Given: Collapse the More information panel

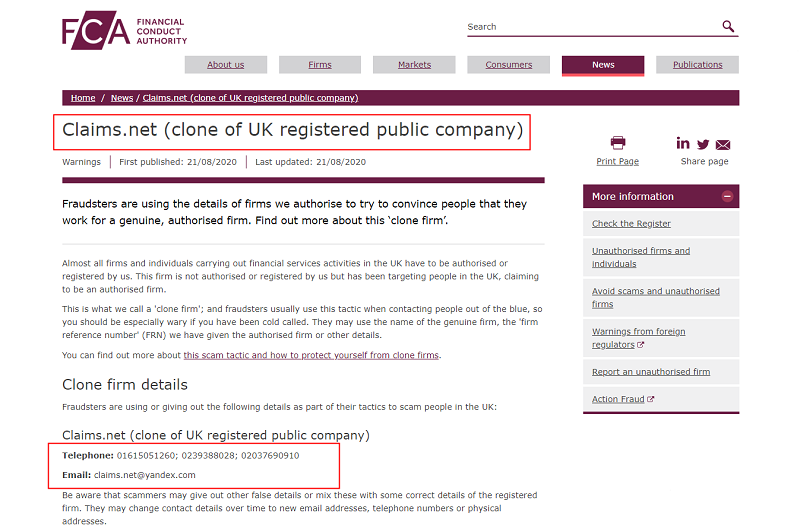Looking at the screenshot, I should click(x=727, y=197).
